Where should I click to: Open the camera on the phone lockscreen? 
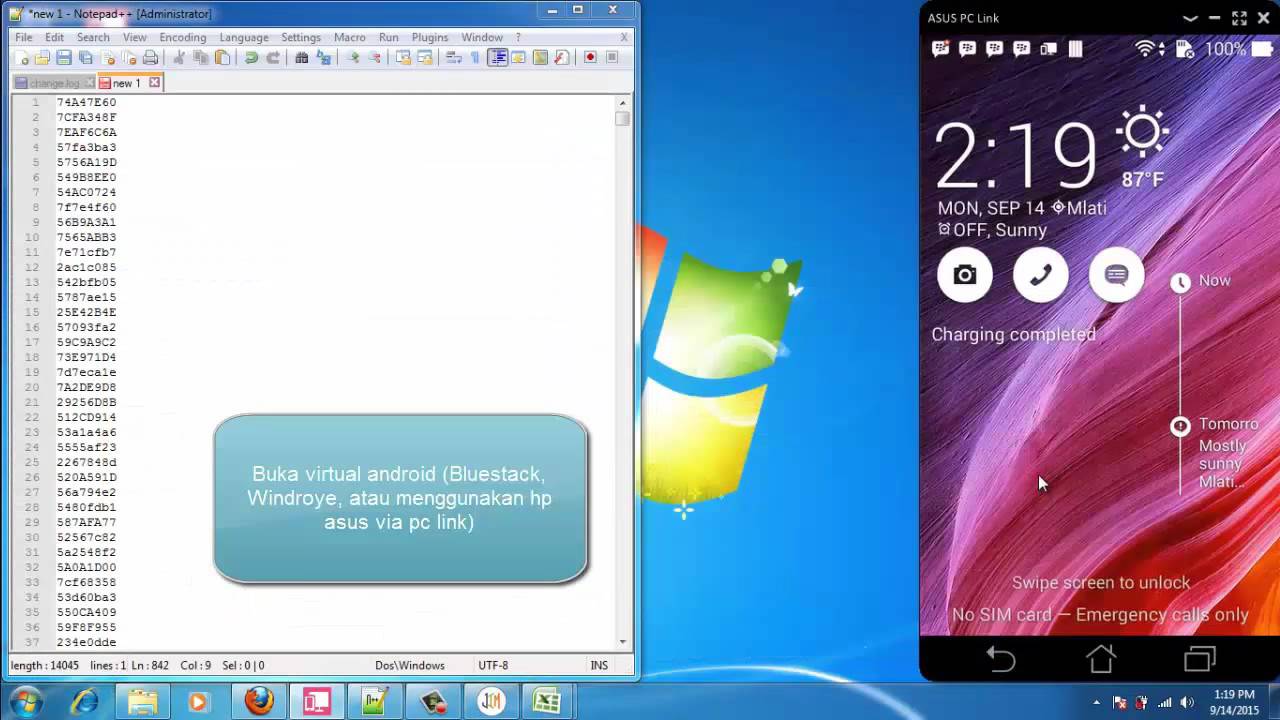(x=965, y=275)
